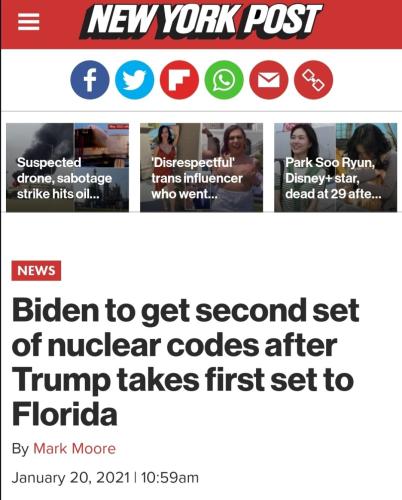Share the article on WhatsApp

(224, 80)
